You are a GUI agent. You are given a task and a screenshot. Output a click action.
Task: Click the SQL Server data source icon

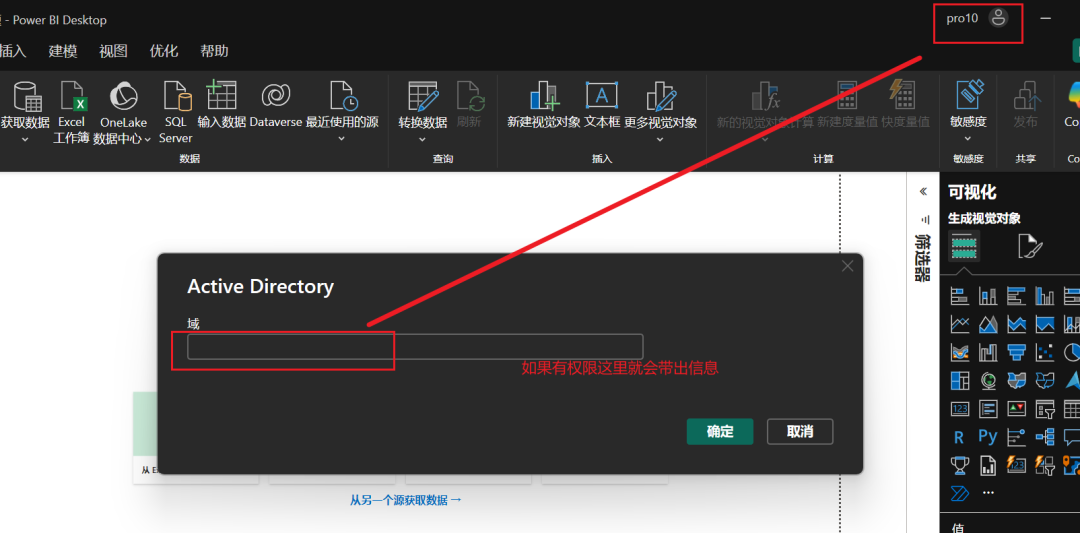176,96
